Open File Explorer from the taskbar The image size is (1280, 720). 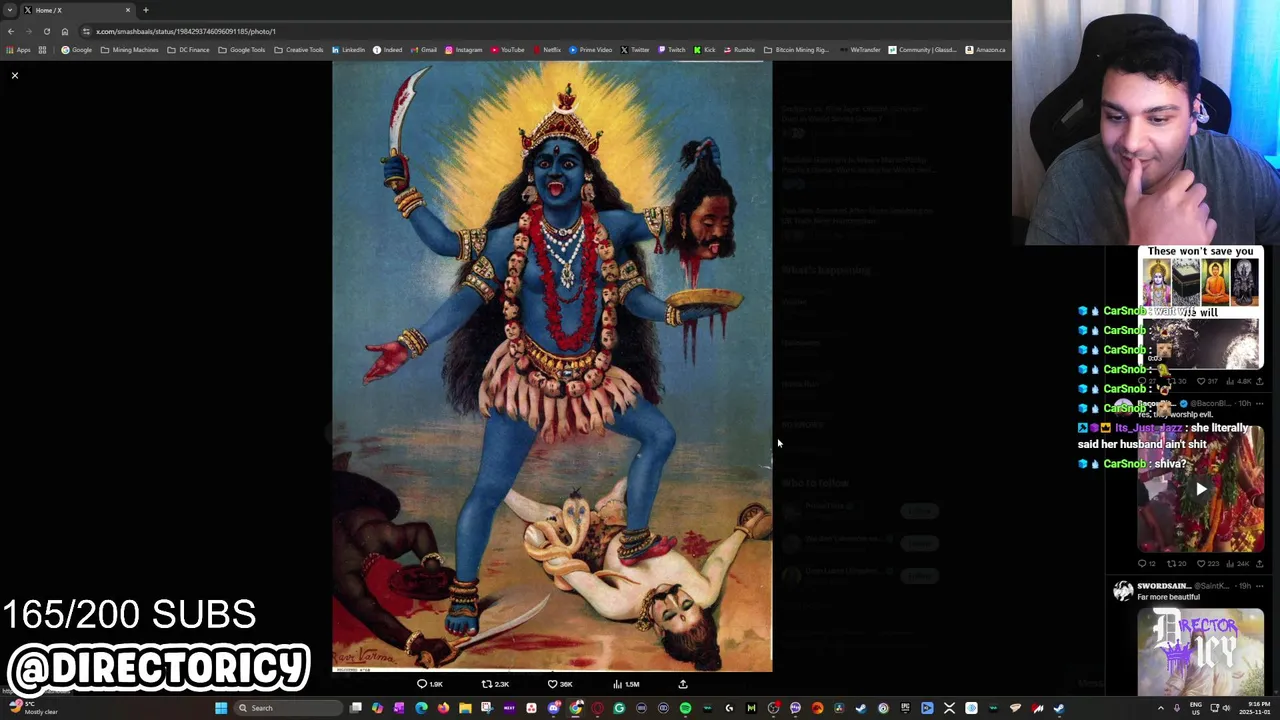coord(465,708)
